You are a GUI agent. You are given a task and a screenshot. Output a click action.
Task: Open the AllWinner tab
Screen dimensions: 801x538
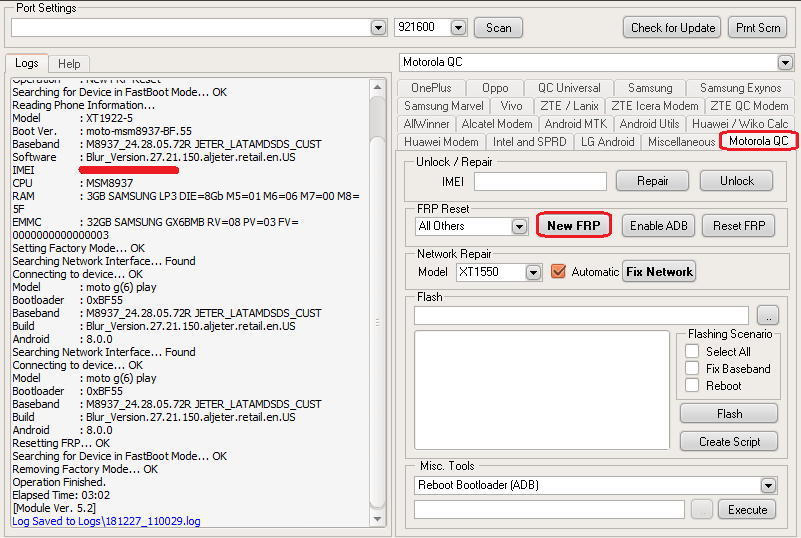pyautogui.click(x=426, y=124)
